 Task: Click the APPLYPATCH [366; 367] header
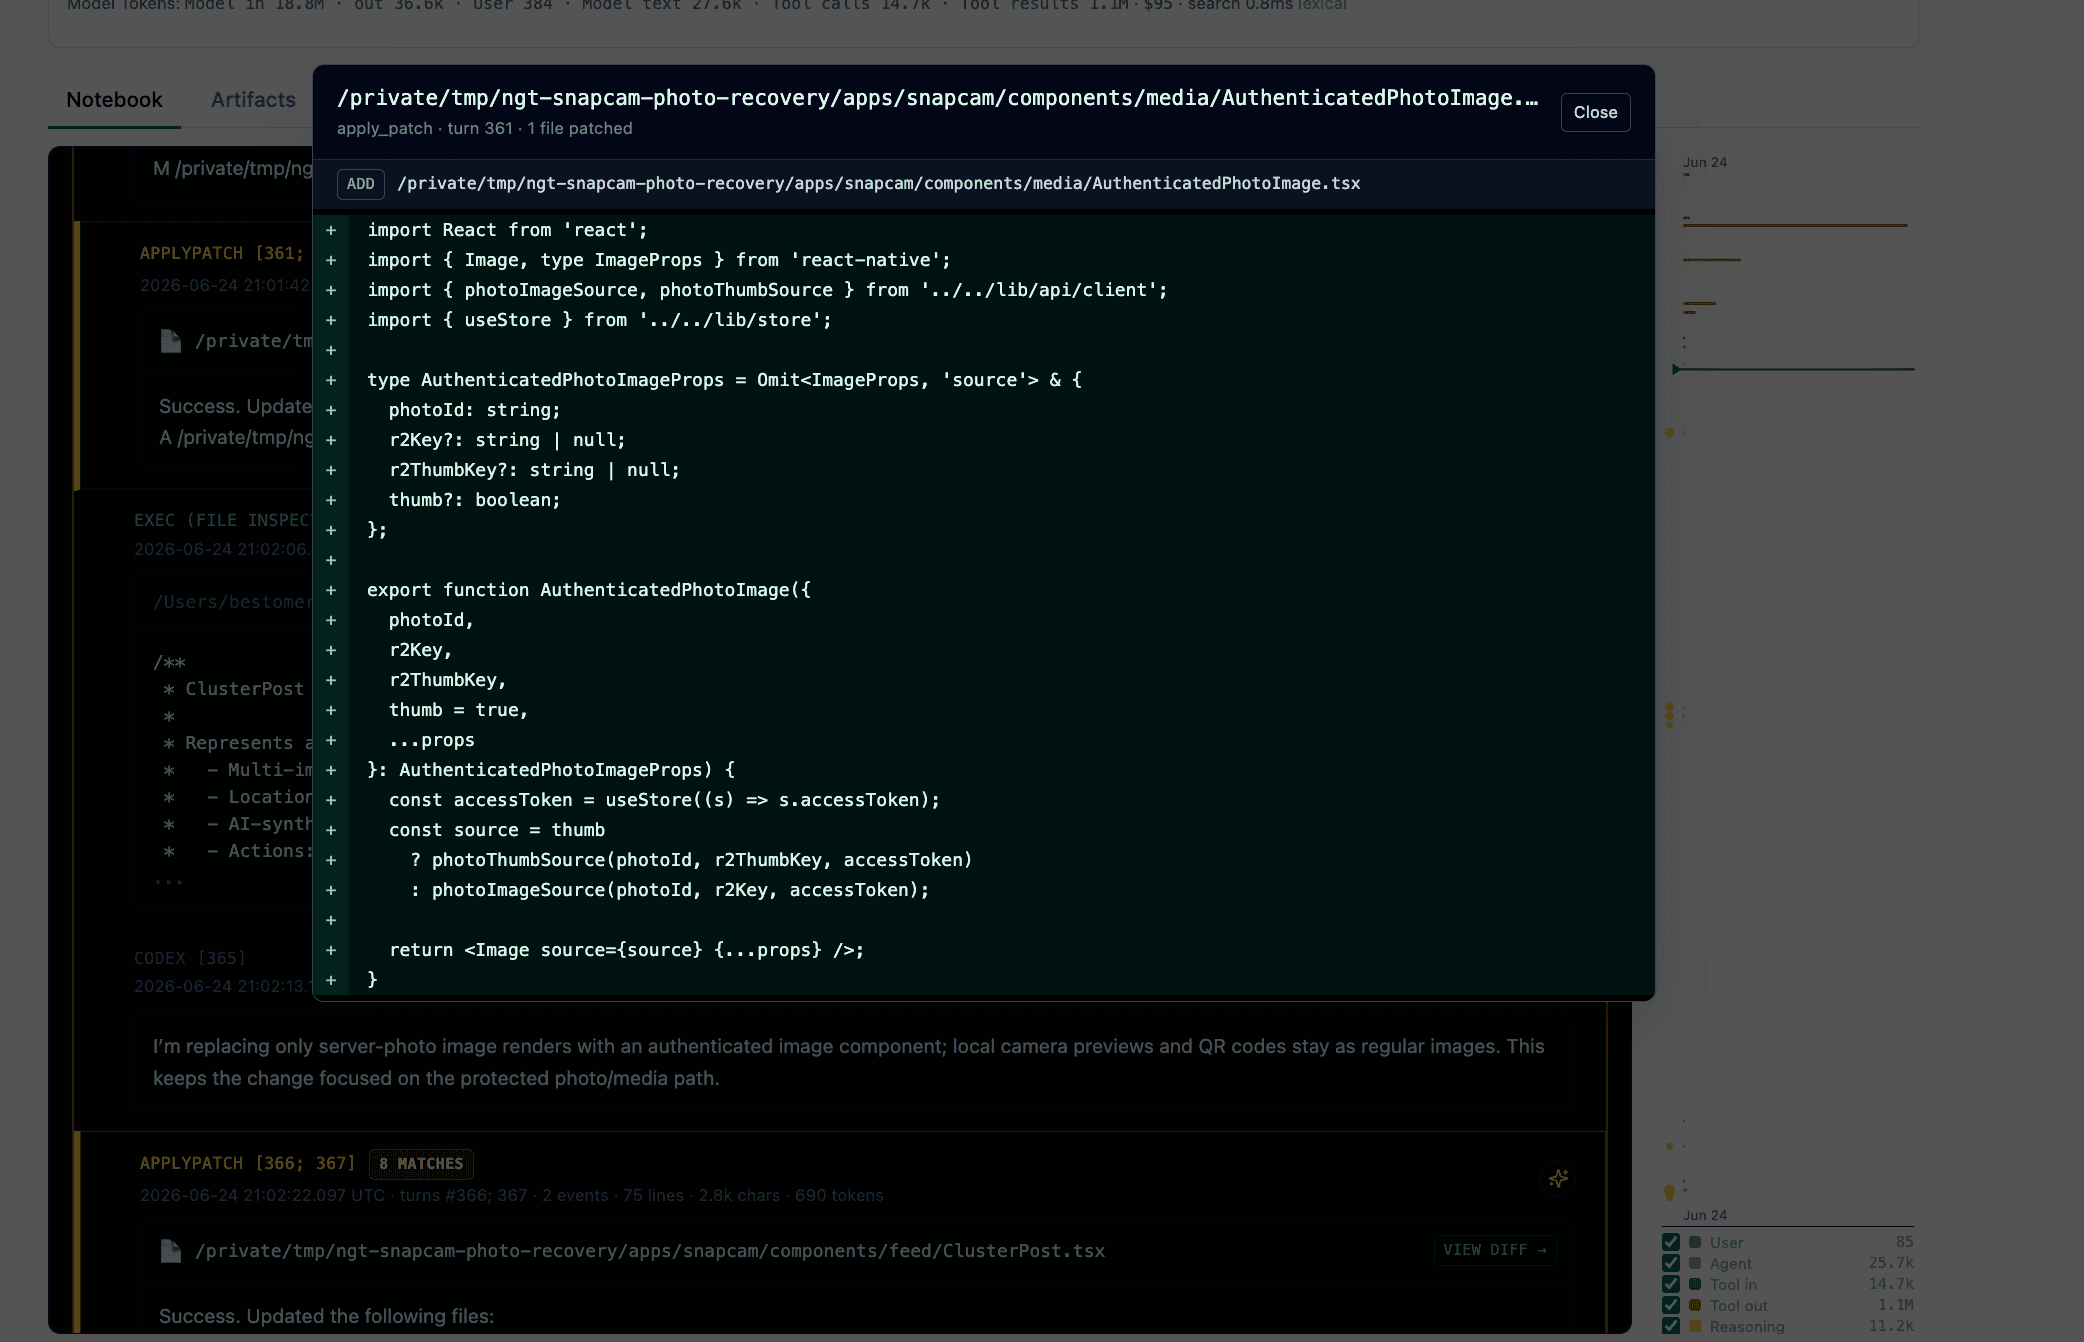pyautogui.click(x=247, y=1163)
